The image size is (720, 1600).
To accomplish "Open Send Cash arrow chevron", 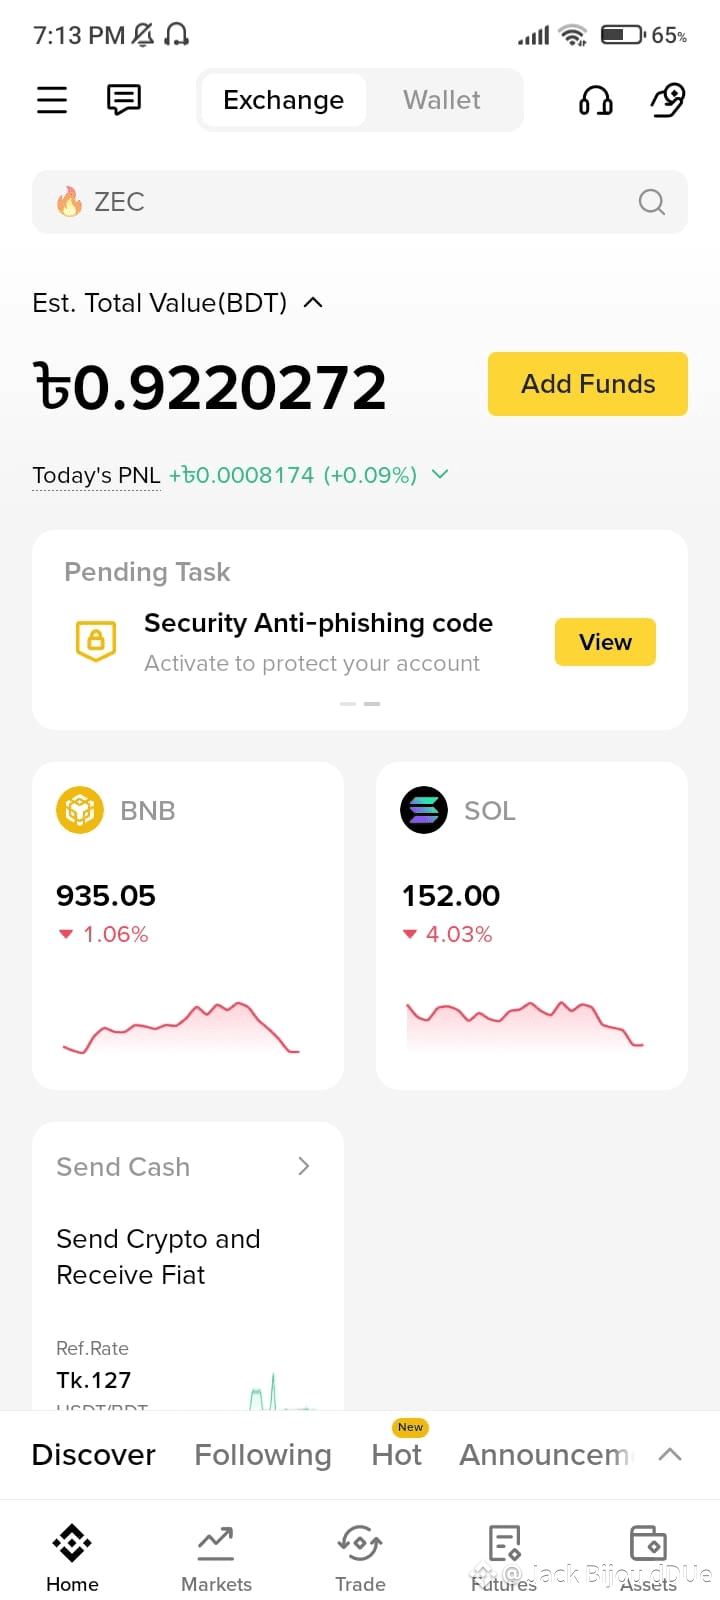I will point(304,1167).
